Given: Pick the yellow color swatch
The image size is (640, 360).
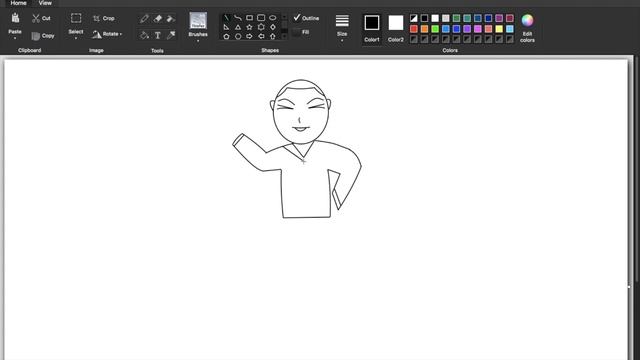Looking at the screenshot, I should [499, 29].
